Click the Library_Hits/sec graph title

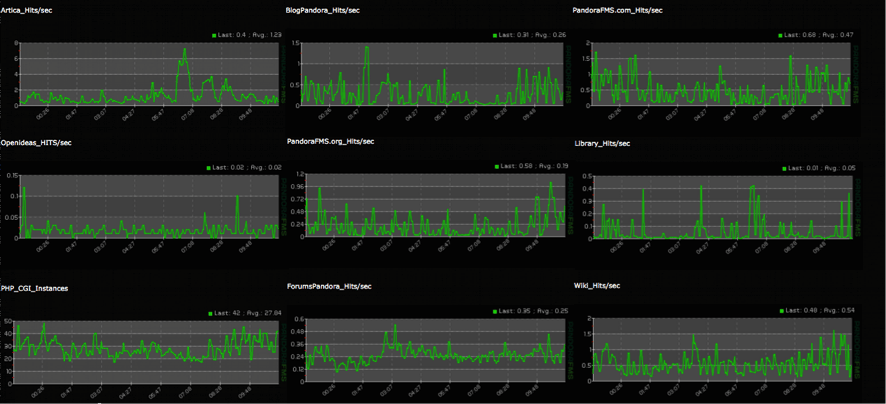tap(602, 144)
